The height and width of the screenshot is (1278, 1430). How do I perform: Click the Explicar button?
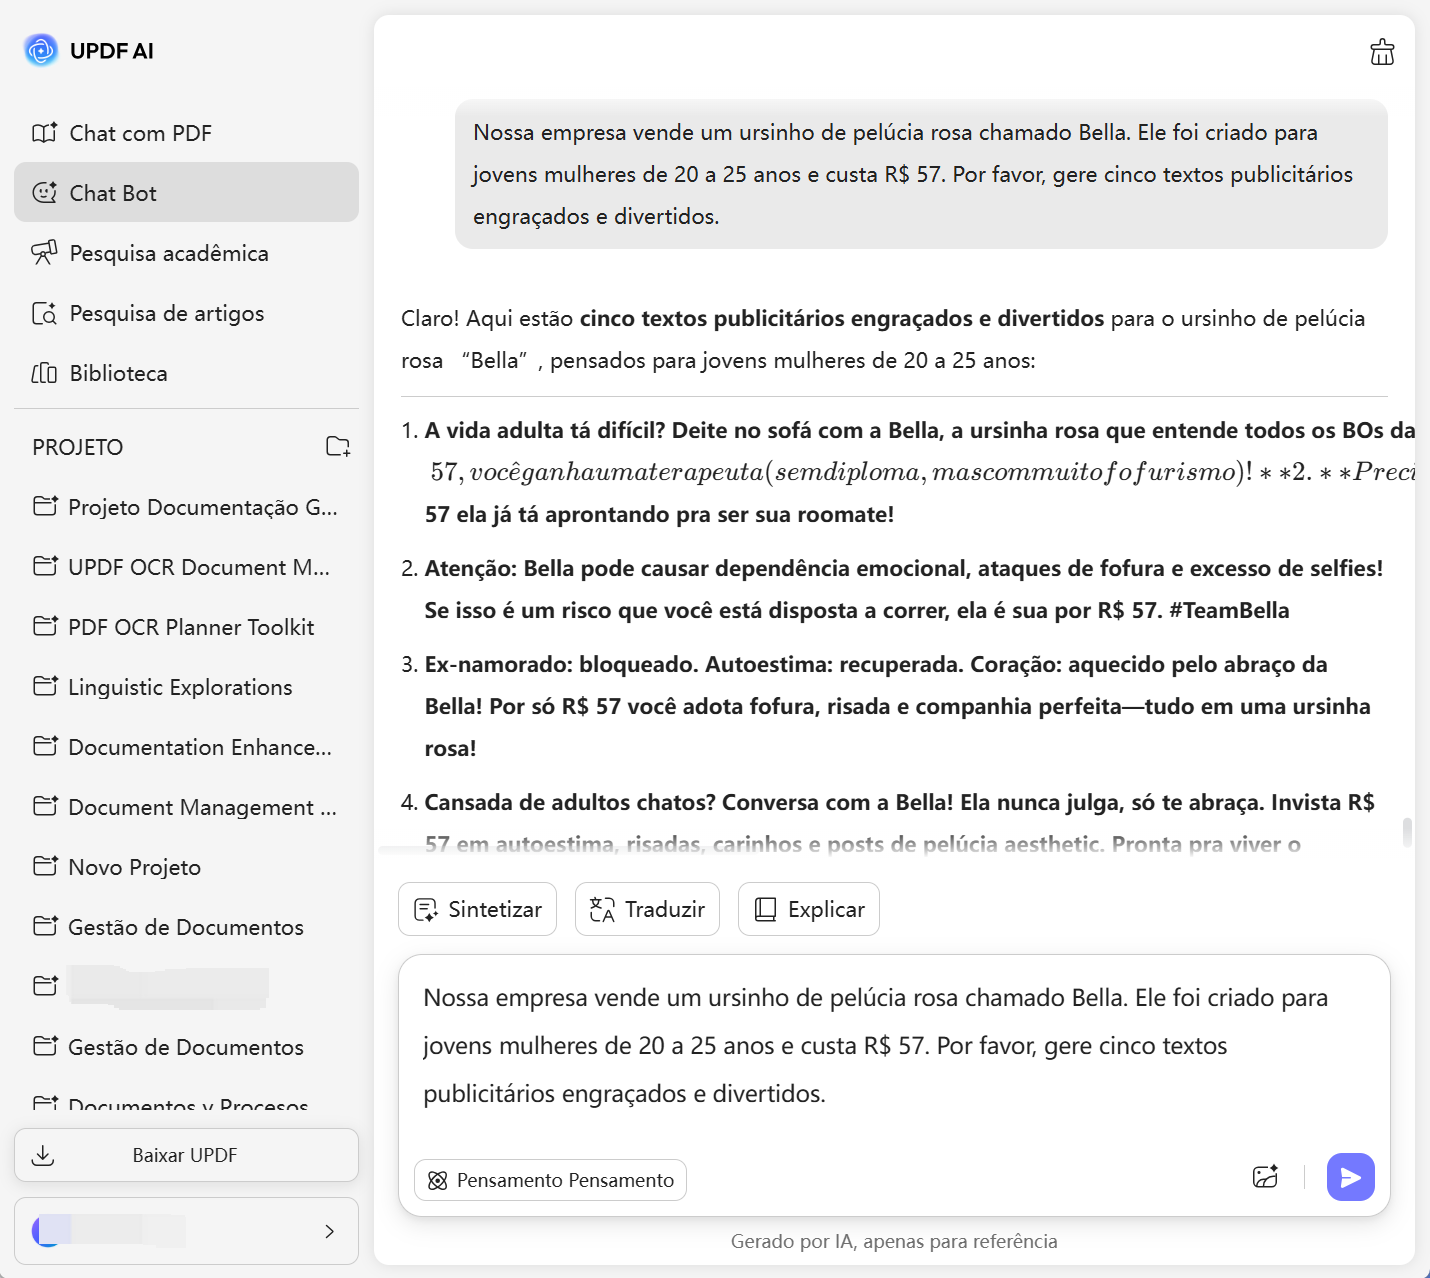coord(808,909)
